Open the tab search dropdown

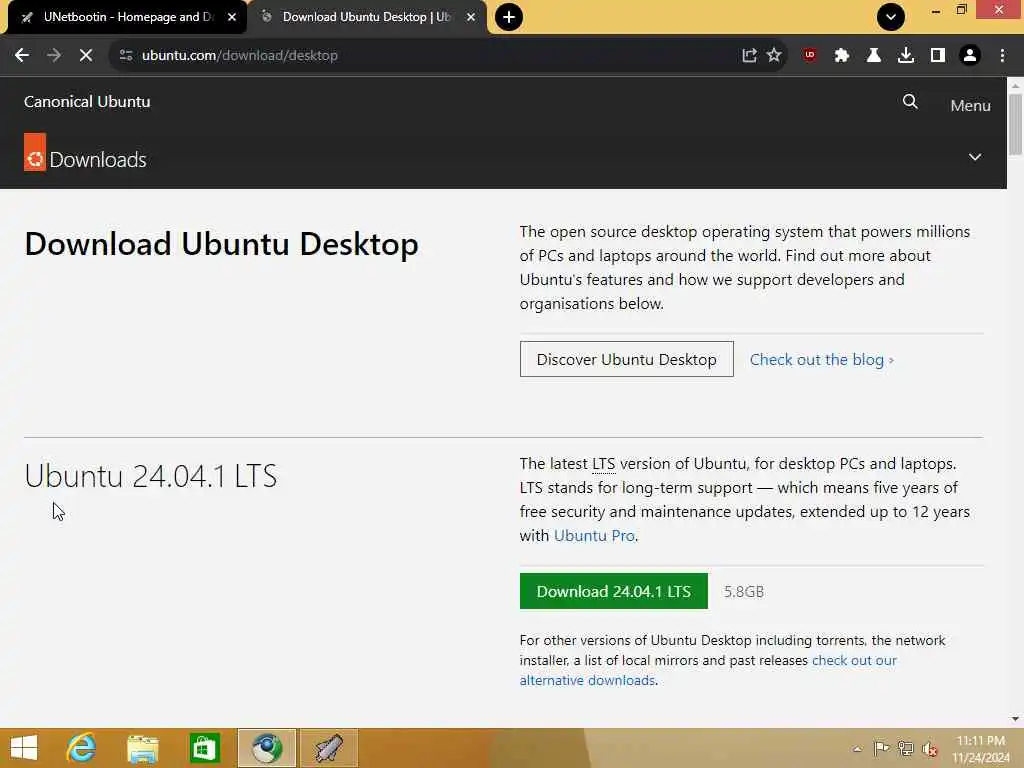(891, 17)
